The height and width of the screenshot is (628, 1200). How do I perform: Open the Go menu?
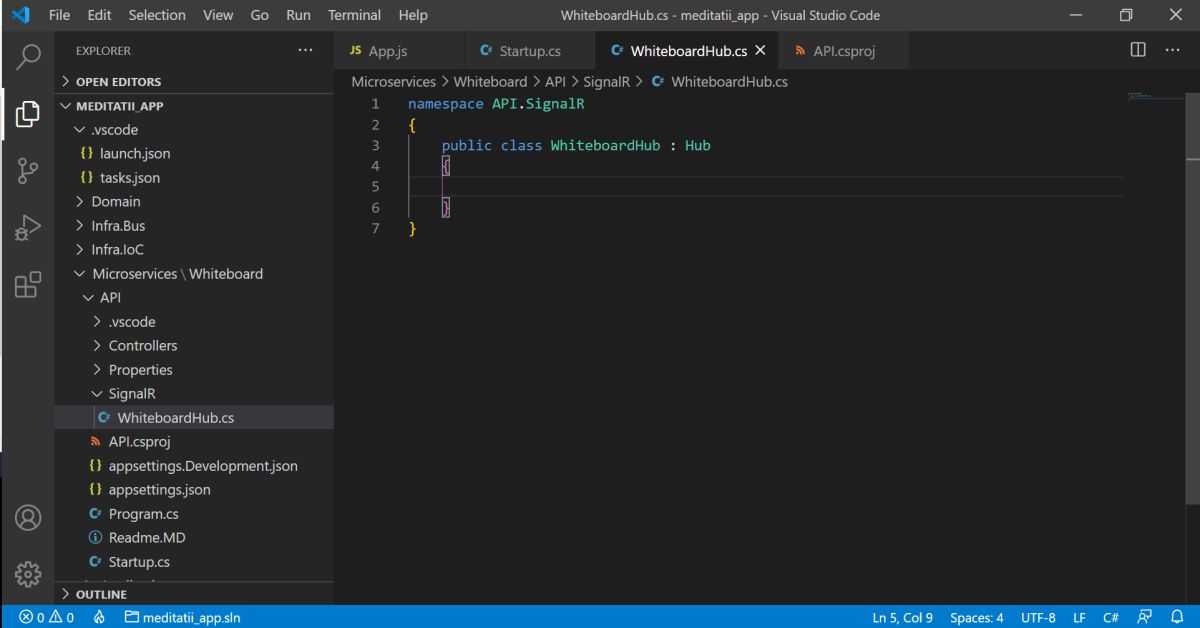(260, 15)
